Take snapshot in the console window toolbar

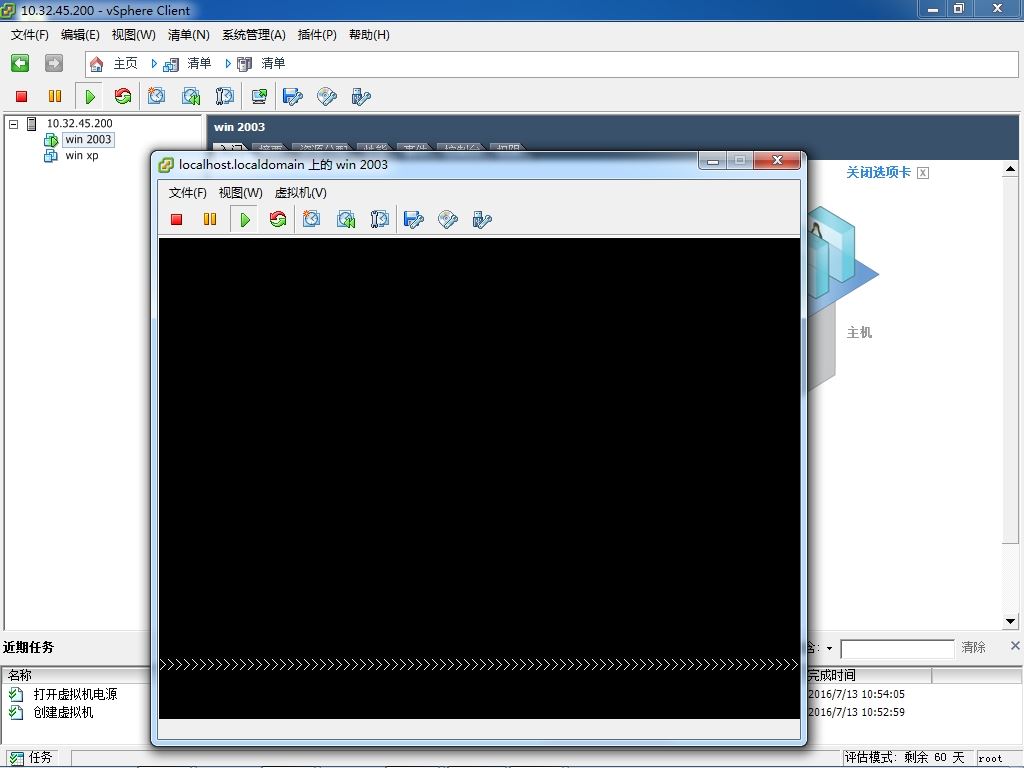[312, 219]
